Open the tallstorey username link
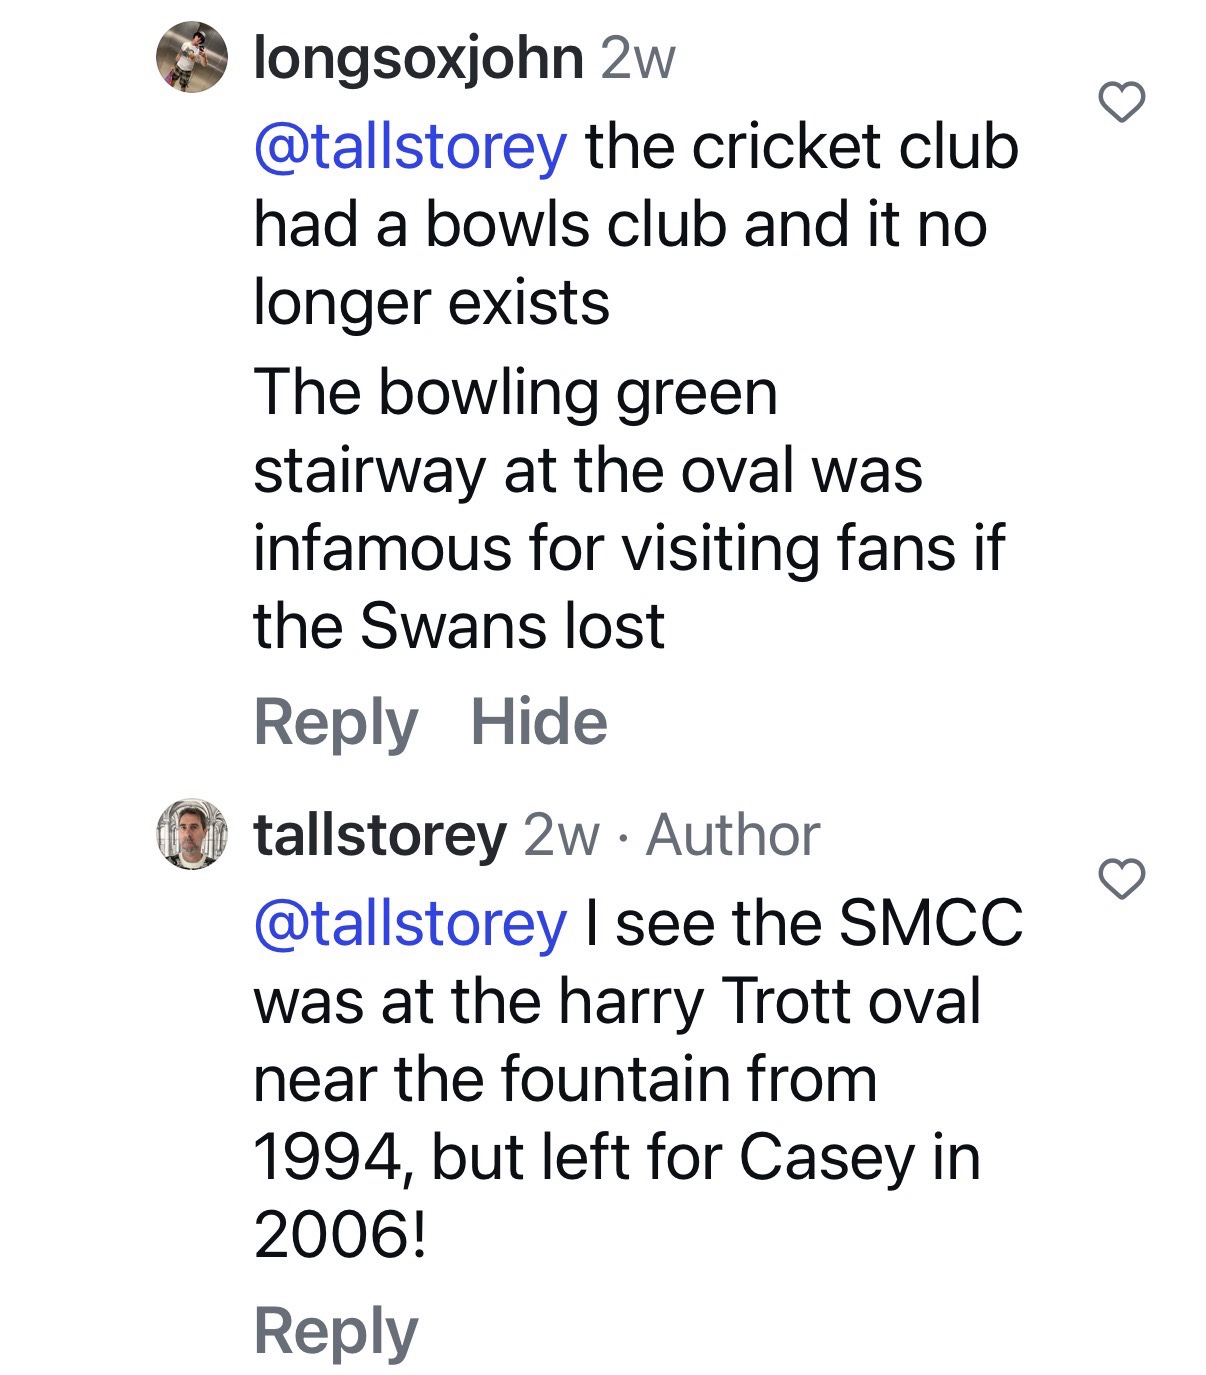The image size is (1206, 1375). 380,835
